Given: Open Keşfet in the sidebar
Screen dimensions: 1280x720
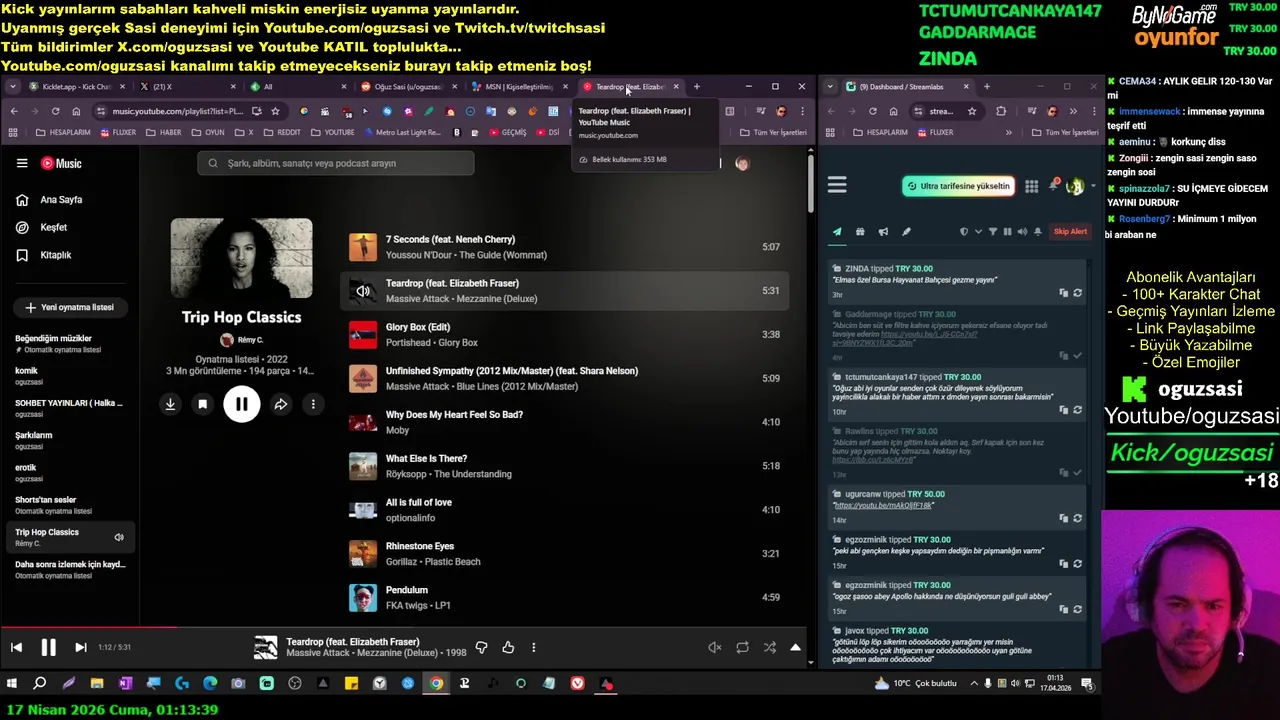Looking at the screenshot, I should [x=70, y=227].
